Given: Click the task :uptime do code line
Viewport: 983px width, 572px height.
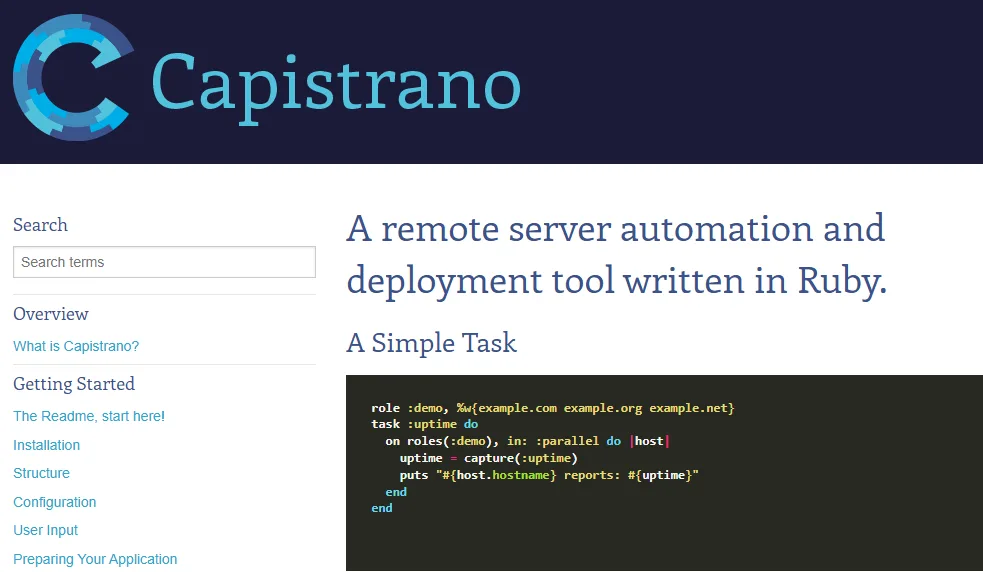Looking at the screenshot, I should (424, 425).
